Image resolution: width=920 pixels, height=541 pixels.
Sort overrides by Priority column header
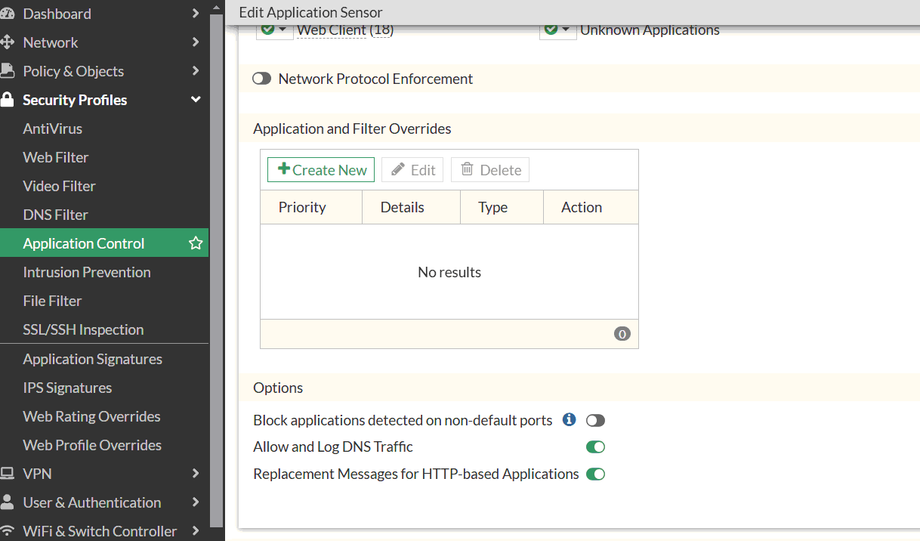[303, 207]
